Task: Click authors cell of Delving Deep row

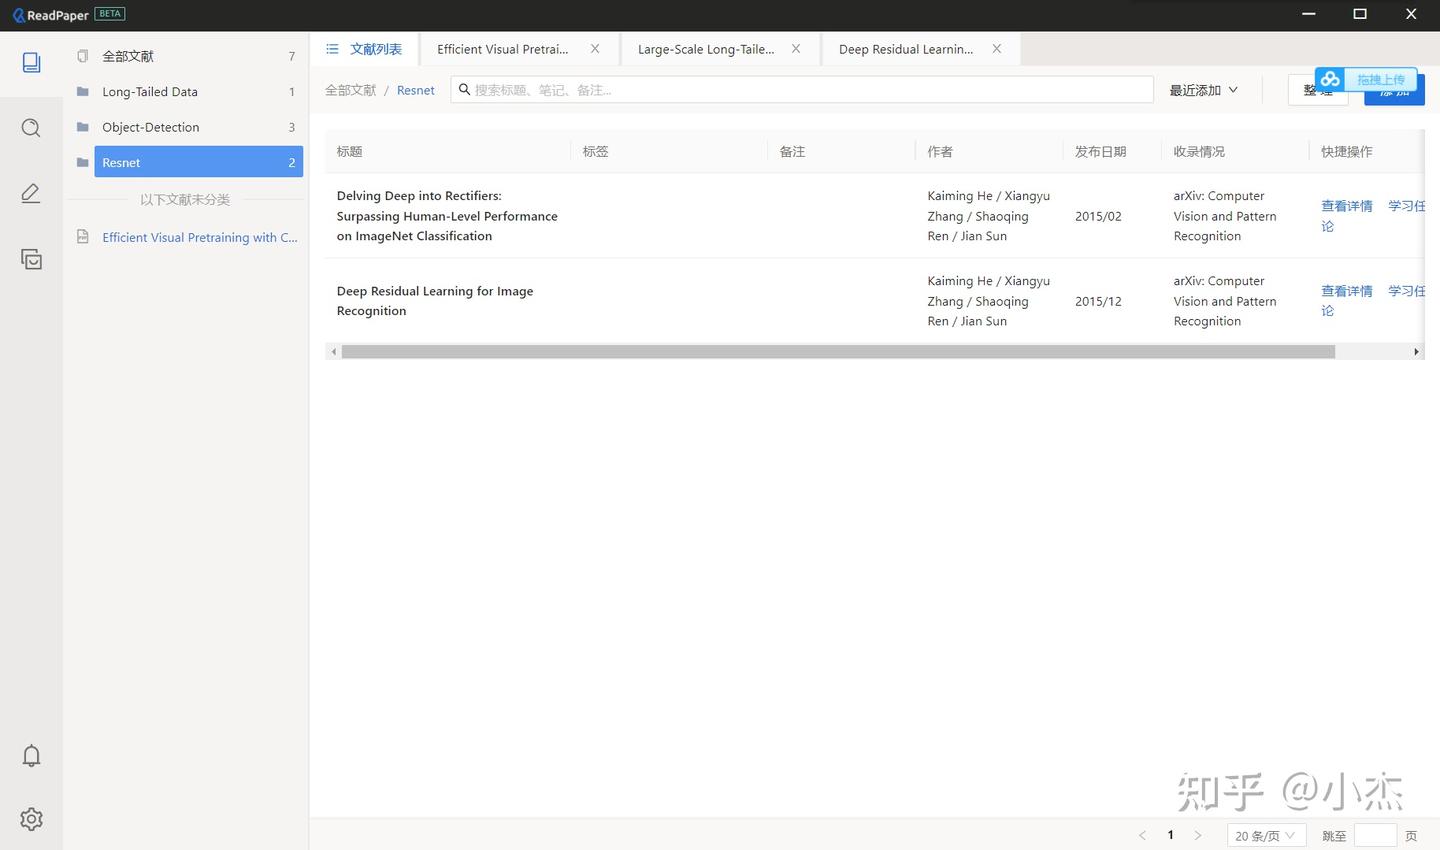Action: (989, 216)
